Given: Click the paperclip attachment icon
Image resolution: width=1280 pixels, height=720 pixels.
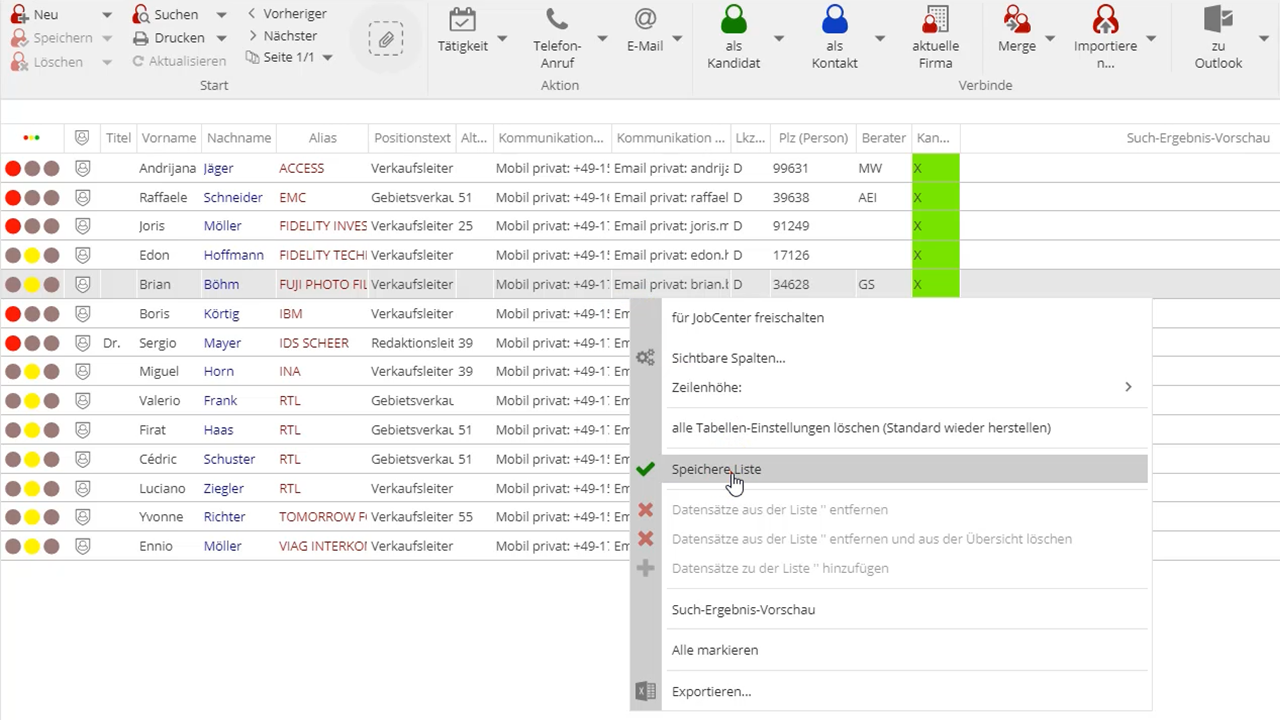Looking at the screenshot, I should [385, 40].
